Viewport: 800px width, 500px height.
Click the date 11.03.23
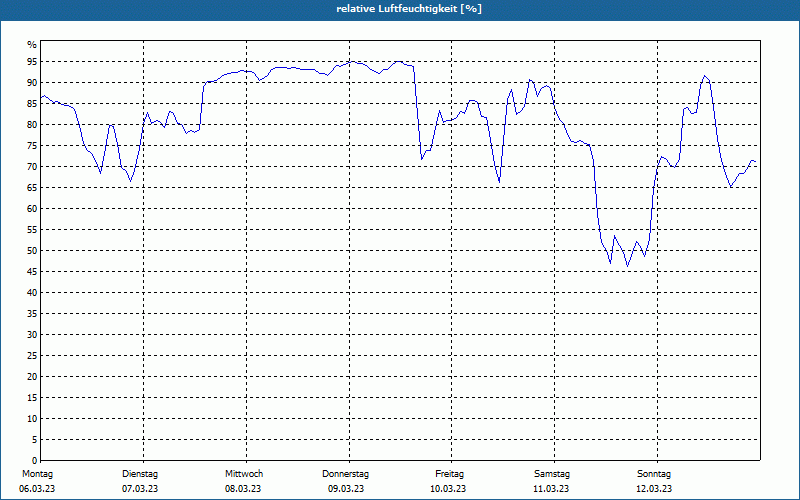(551, 489)
